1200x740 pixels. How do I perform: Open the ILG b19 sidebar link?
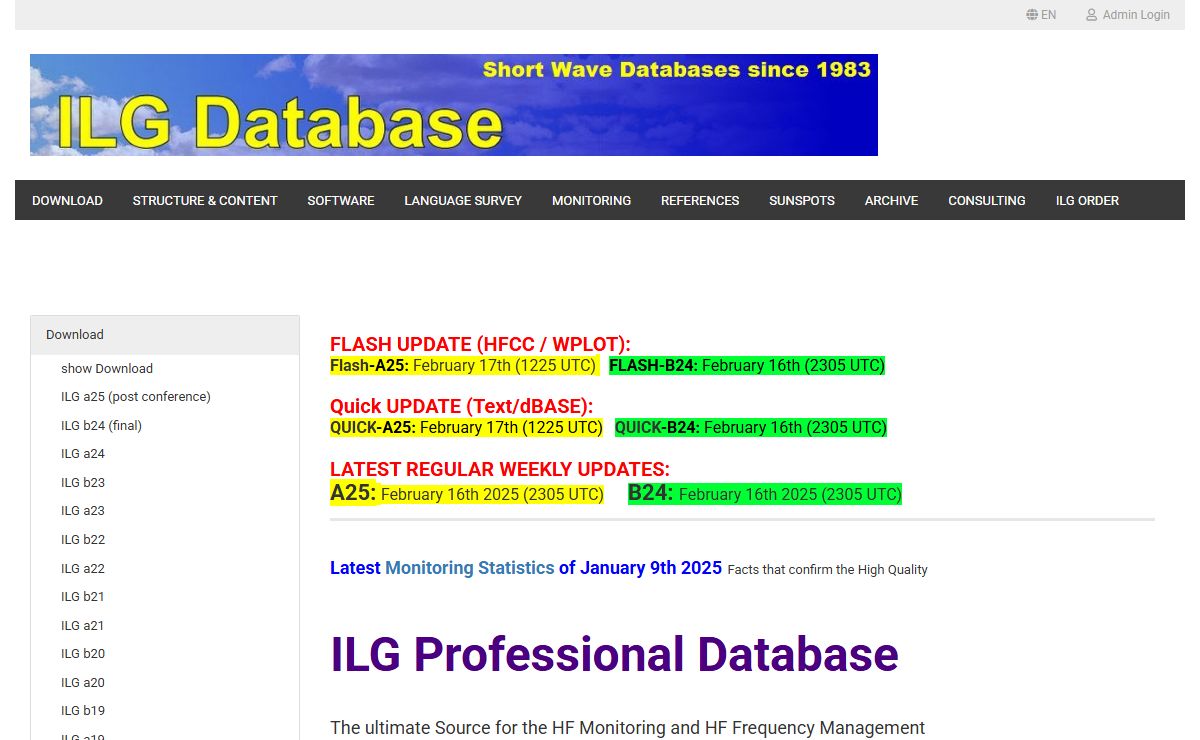(83, 711)
